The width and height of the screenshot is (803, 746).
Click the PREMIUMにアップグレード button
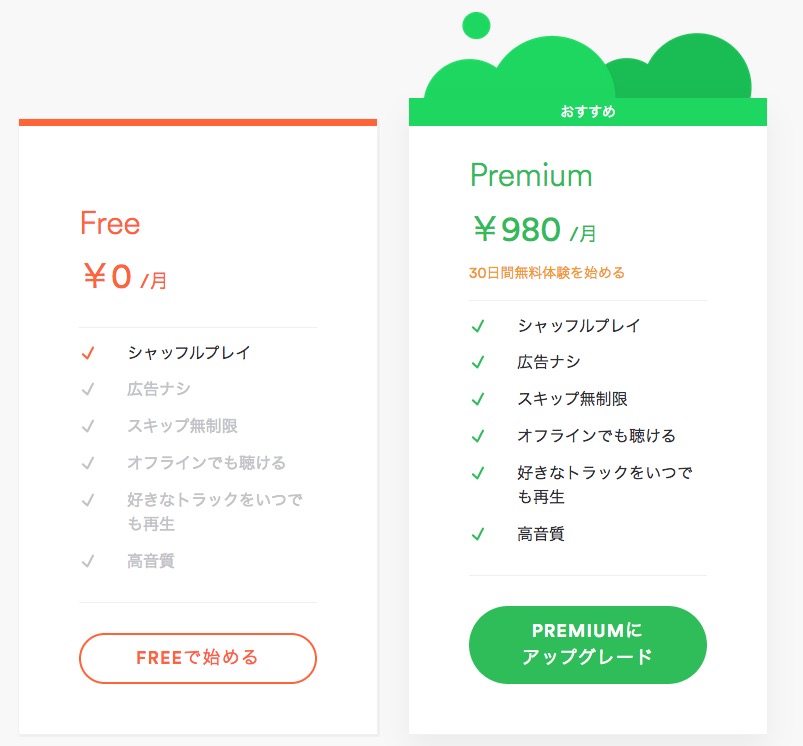(587, 645)
